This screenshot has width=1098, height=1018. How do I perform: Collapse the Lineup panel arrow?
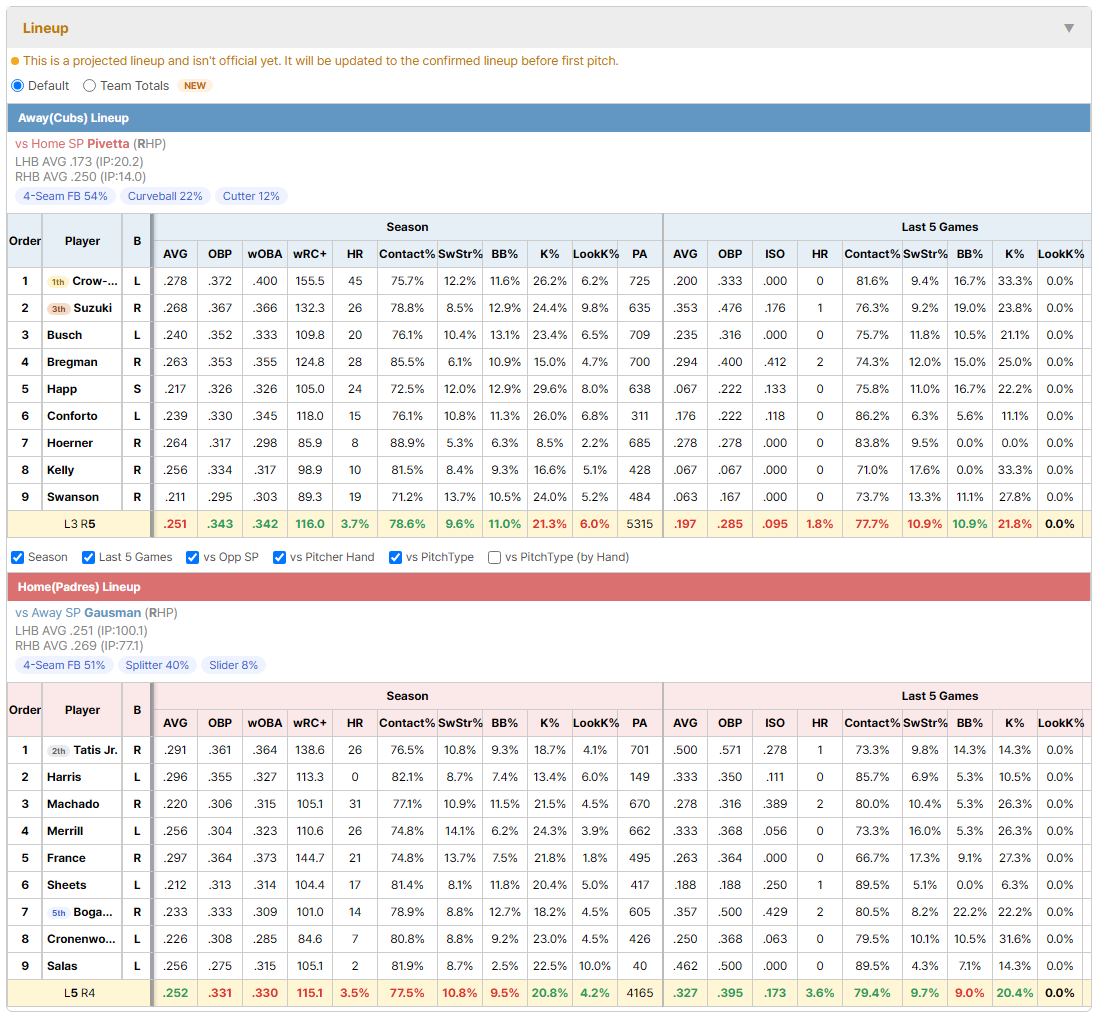1069,28
